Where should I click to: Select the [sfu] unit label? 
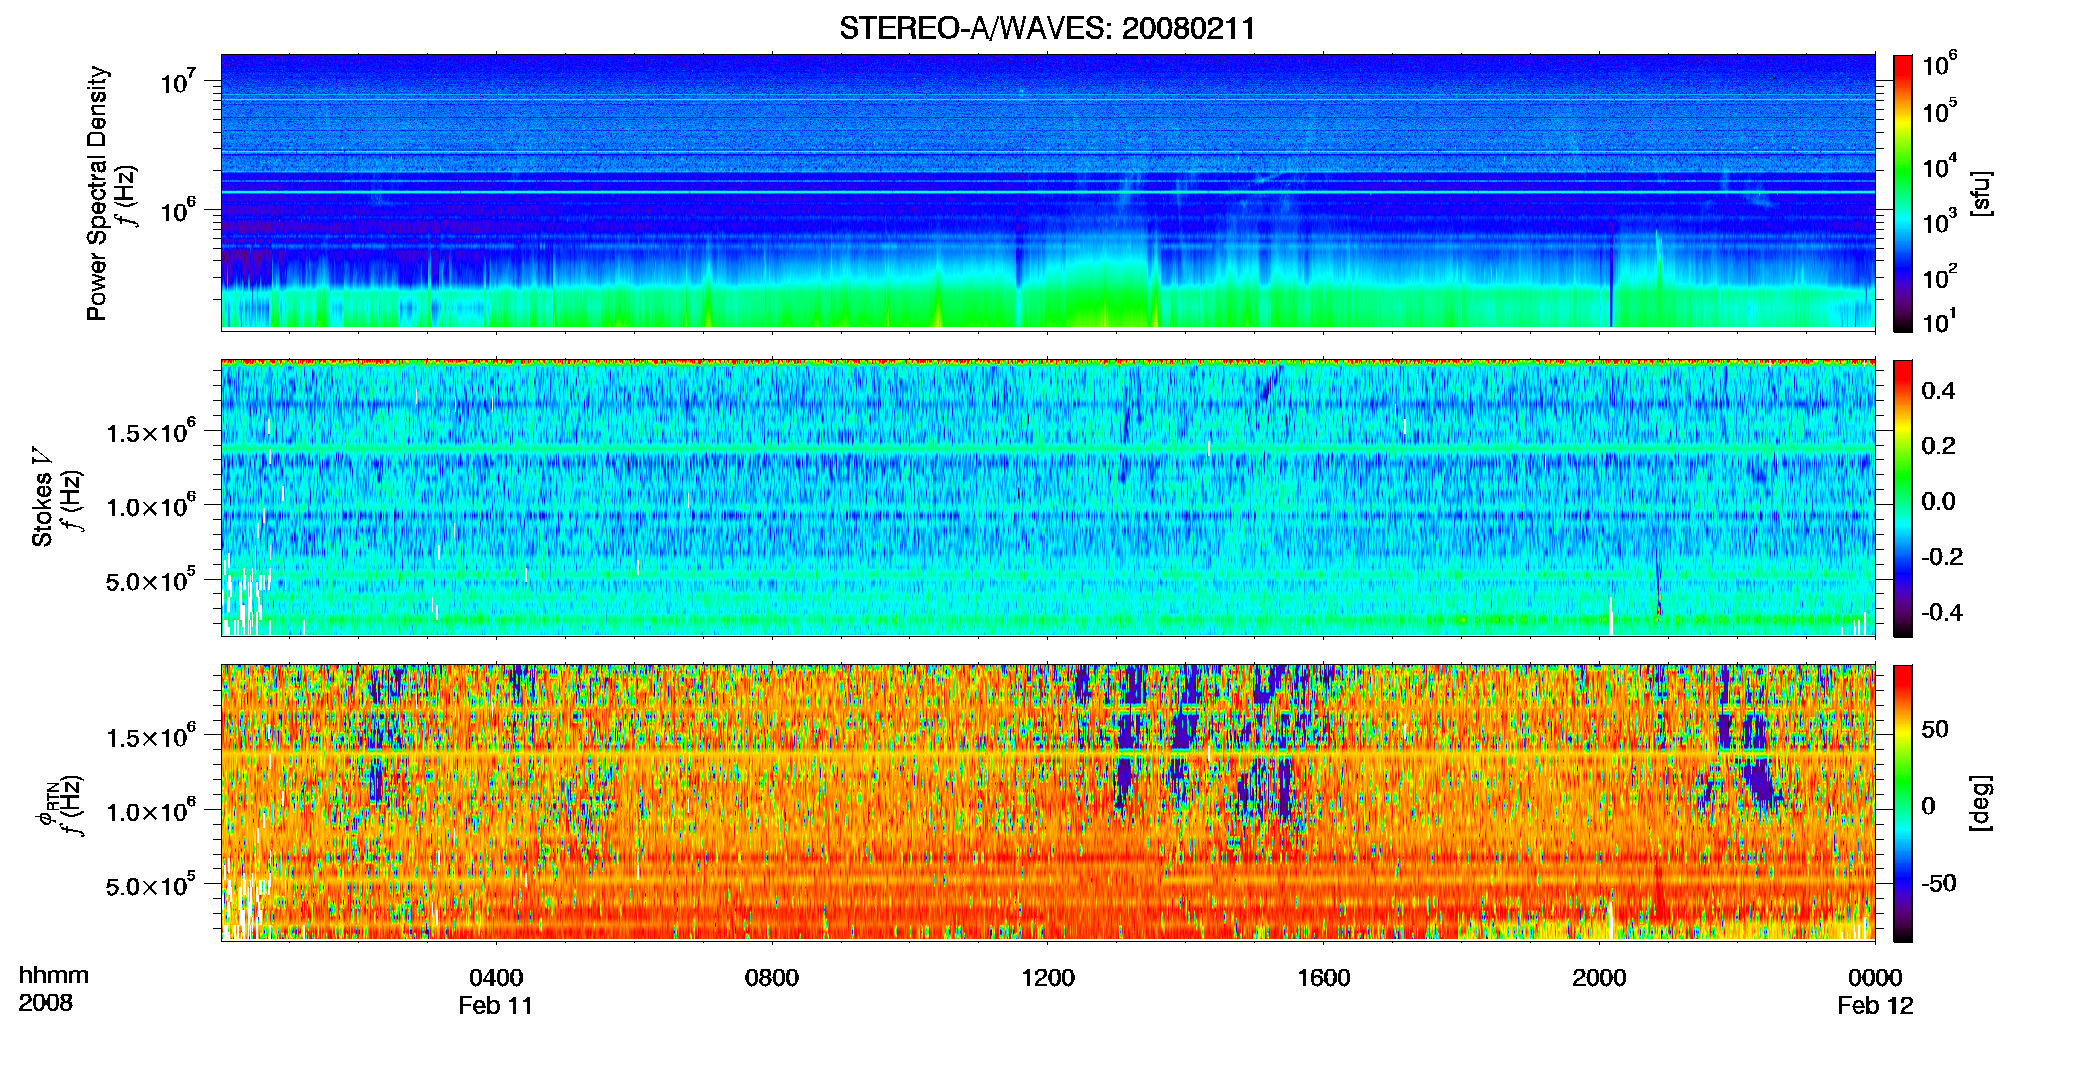pos(1981,193)
